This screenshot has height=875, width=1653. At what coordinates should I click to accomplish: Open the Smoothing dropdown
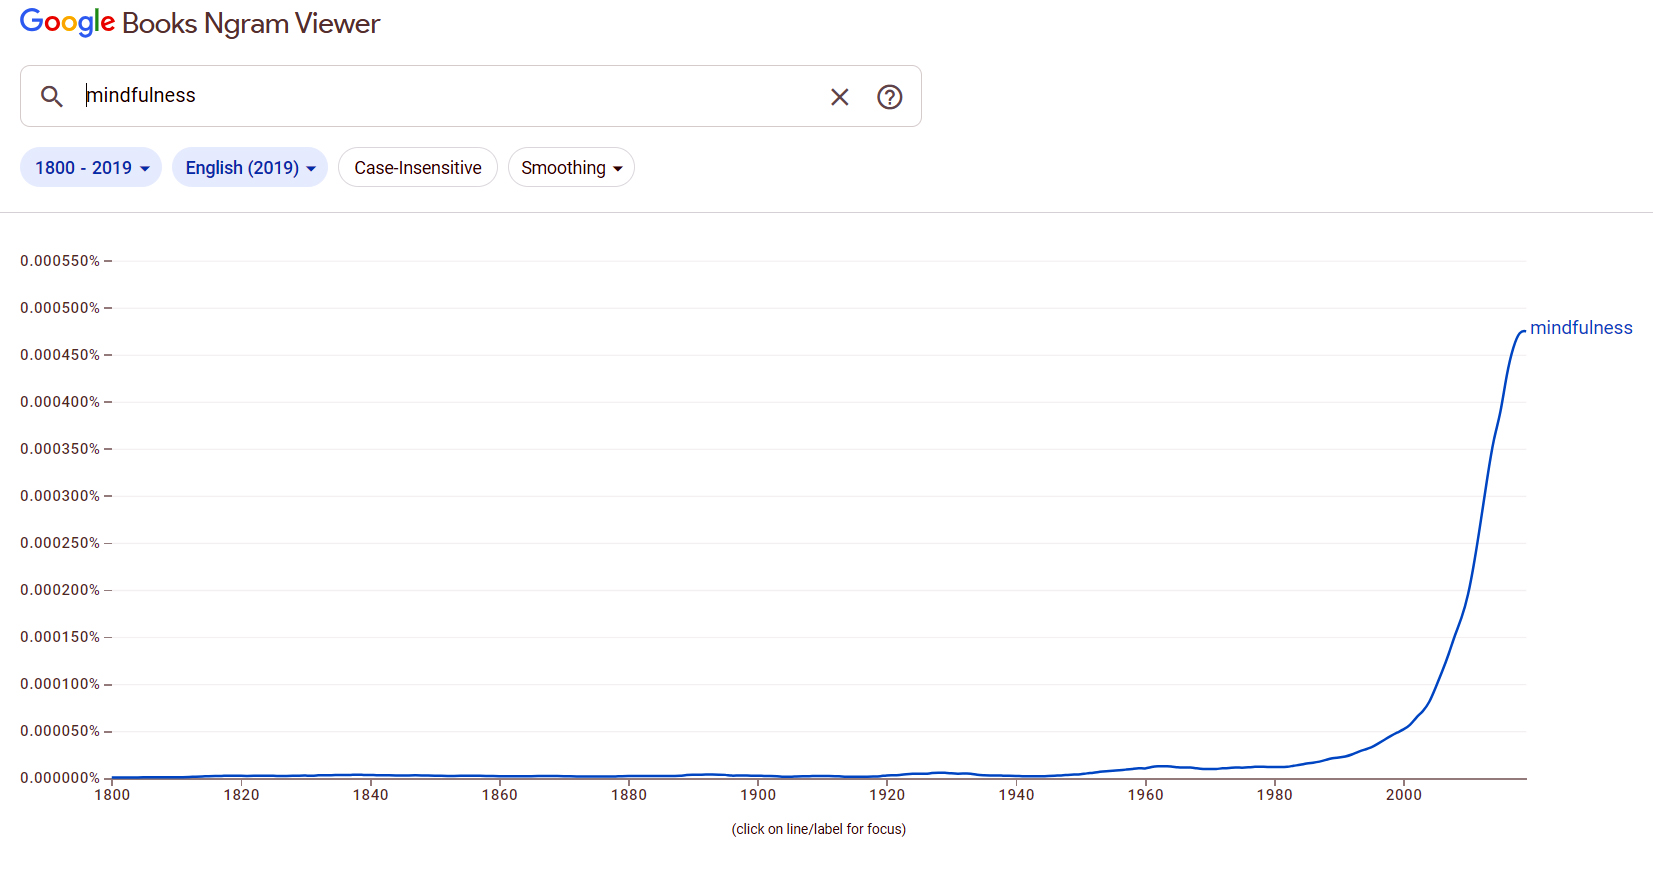coord(571,168)
